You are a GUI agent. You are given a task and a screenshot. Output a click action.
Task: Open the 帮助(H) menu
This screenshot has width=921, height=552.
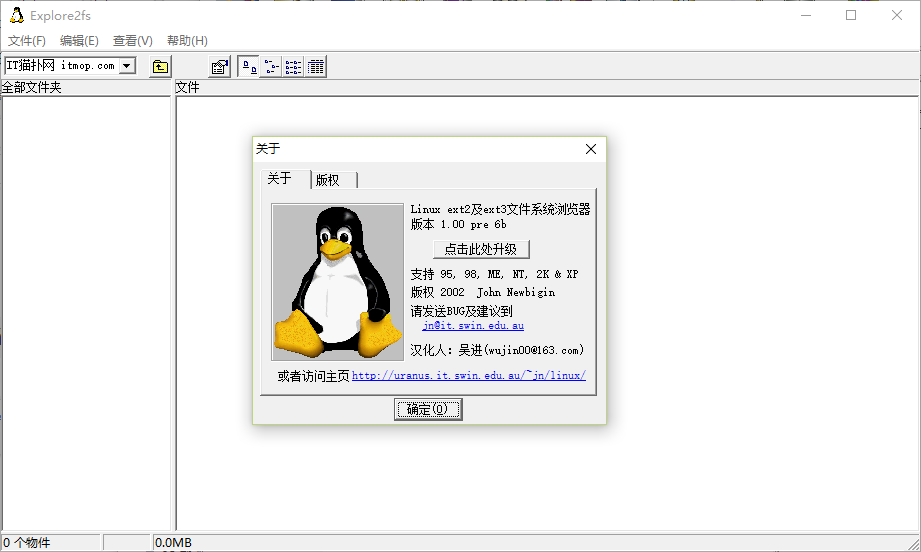pos(187,41)
